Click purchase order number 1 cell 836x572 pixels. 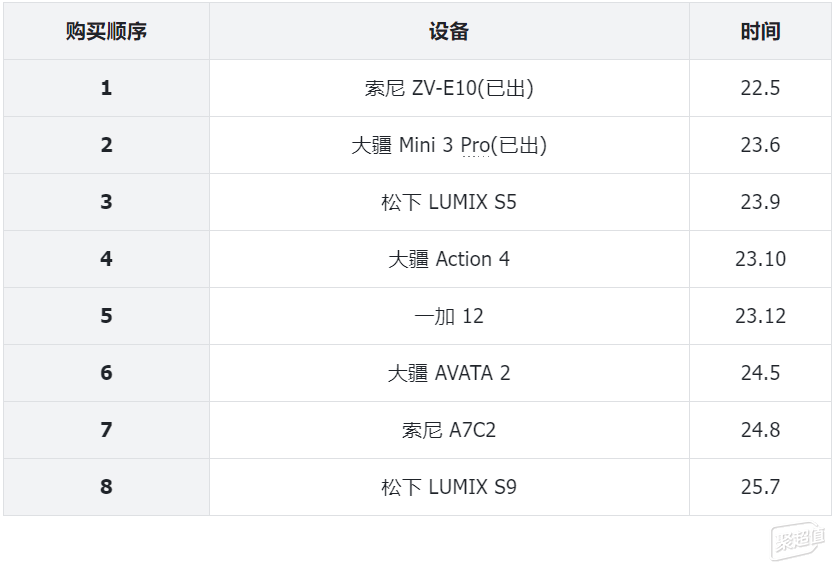click(x=106, y=88)
